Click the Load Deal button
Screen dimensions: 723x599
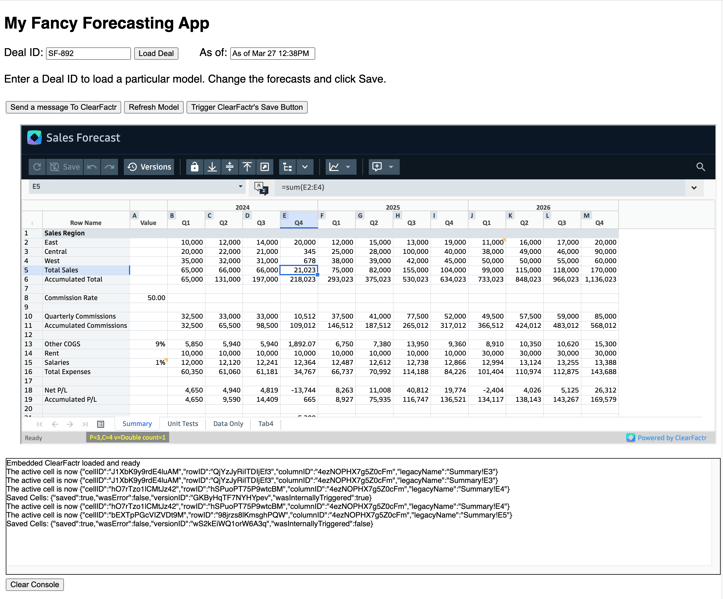(156, 53)
